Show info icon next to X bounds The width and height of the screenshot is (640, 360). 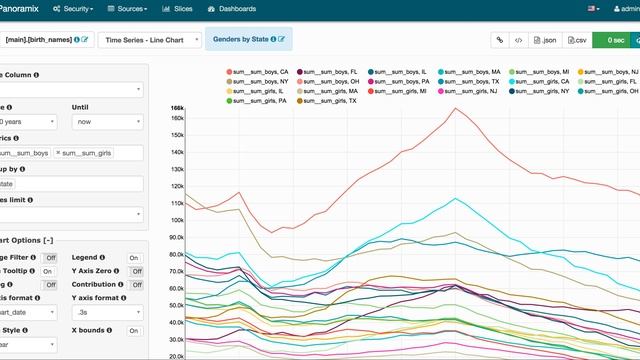(109, 330)
